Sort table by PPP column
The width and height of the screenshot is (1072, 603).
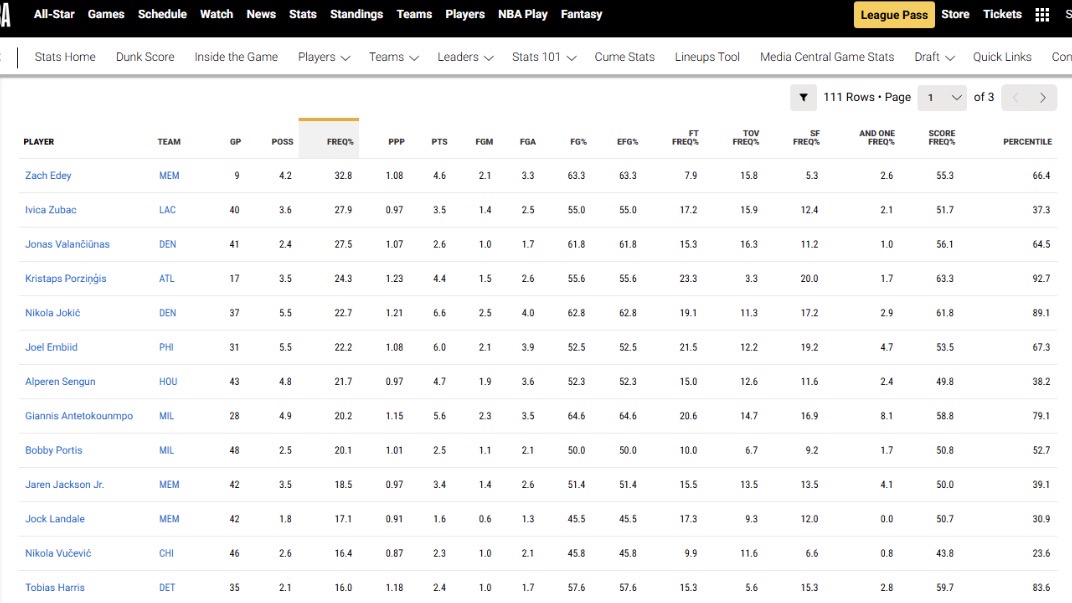[x=396, y=142]
